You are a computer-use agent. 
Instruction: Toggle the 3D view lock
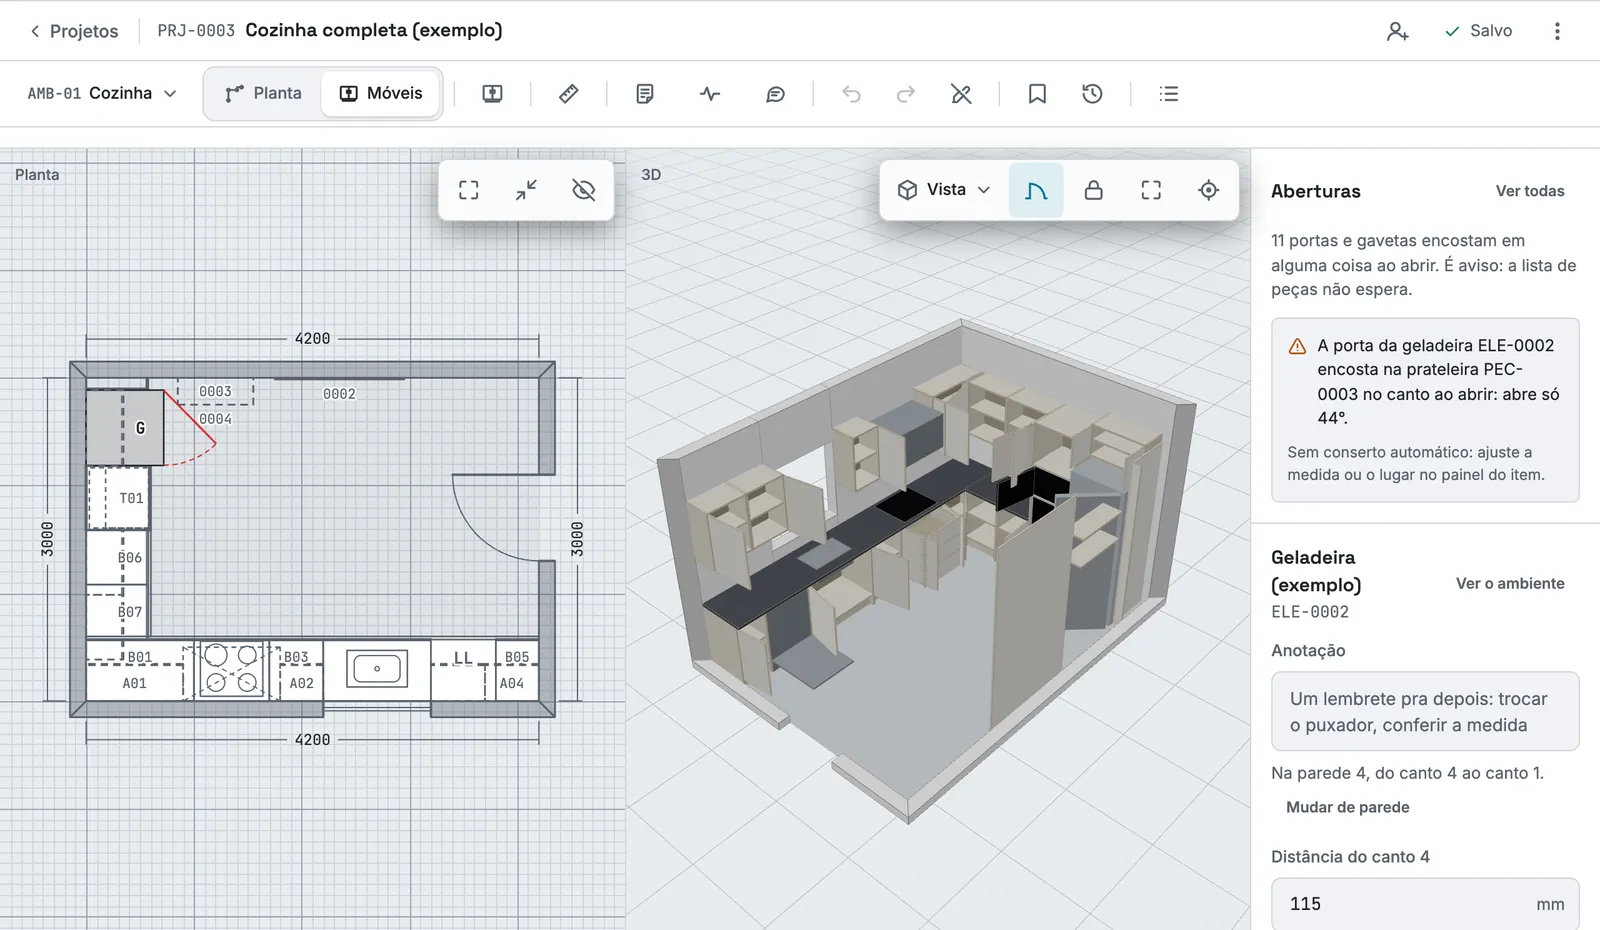click(x=1094, y=190)
